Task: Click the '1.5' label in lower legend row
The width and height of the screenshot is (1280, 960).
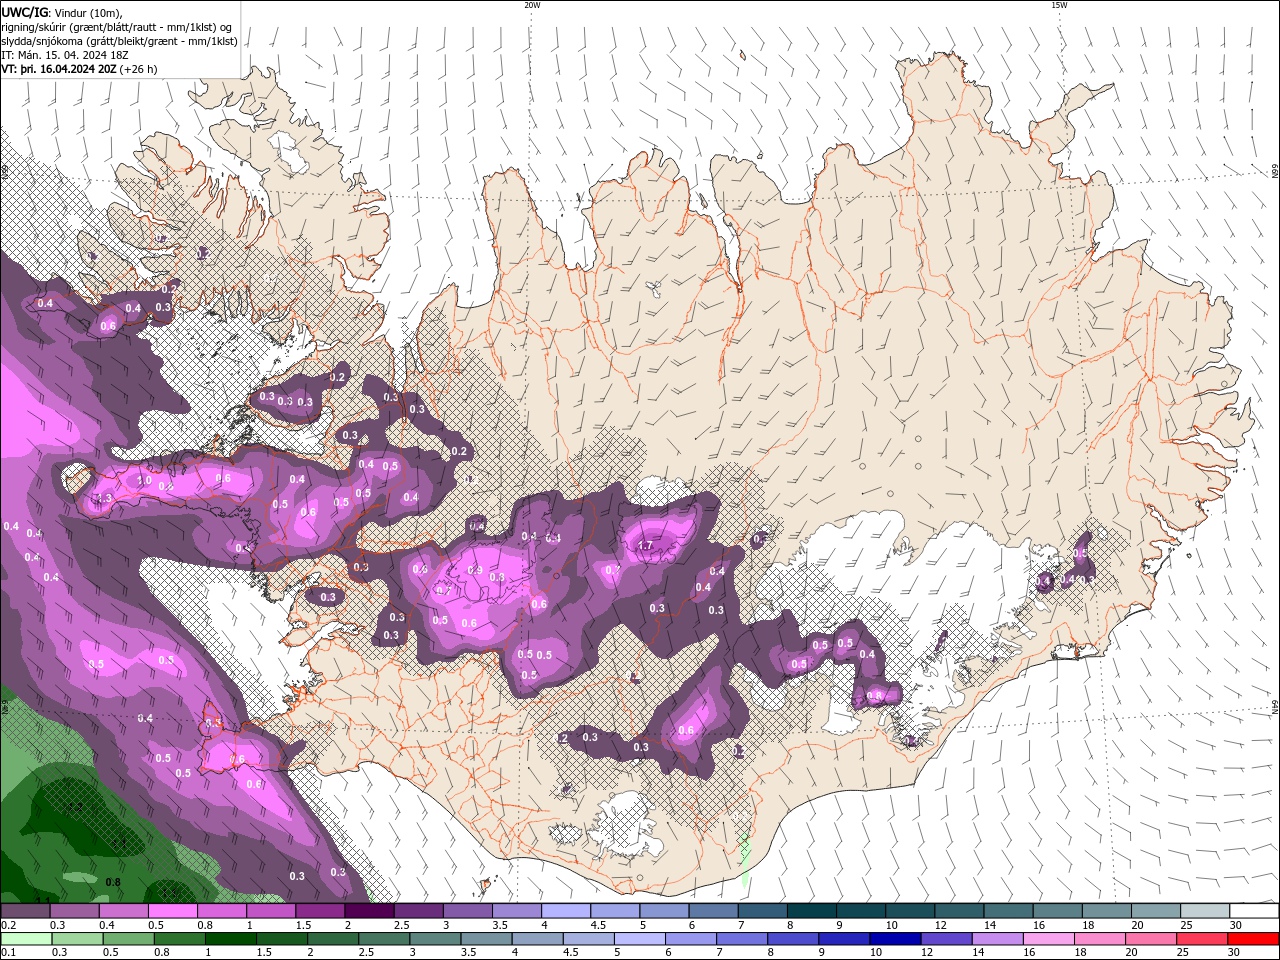Action: [265, 953]
